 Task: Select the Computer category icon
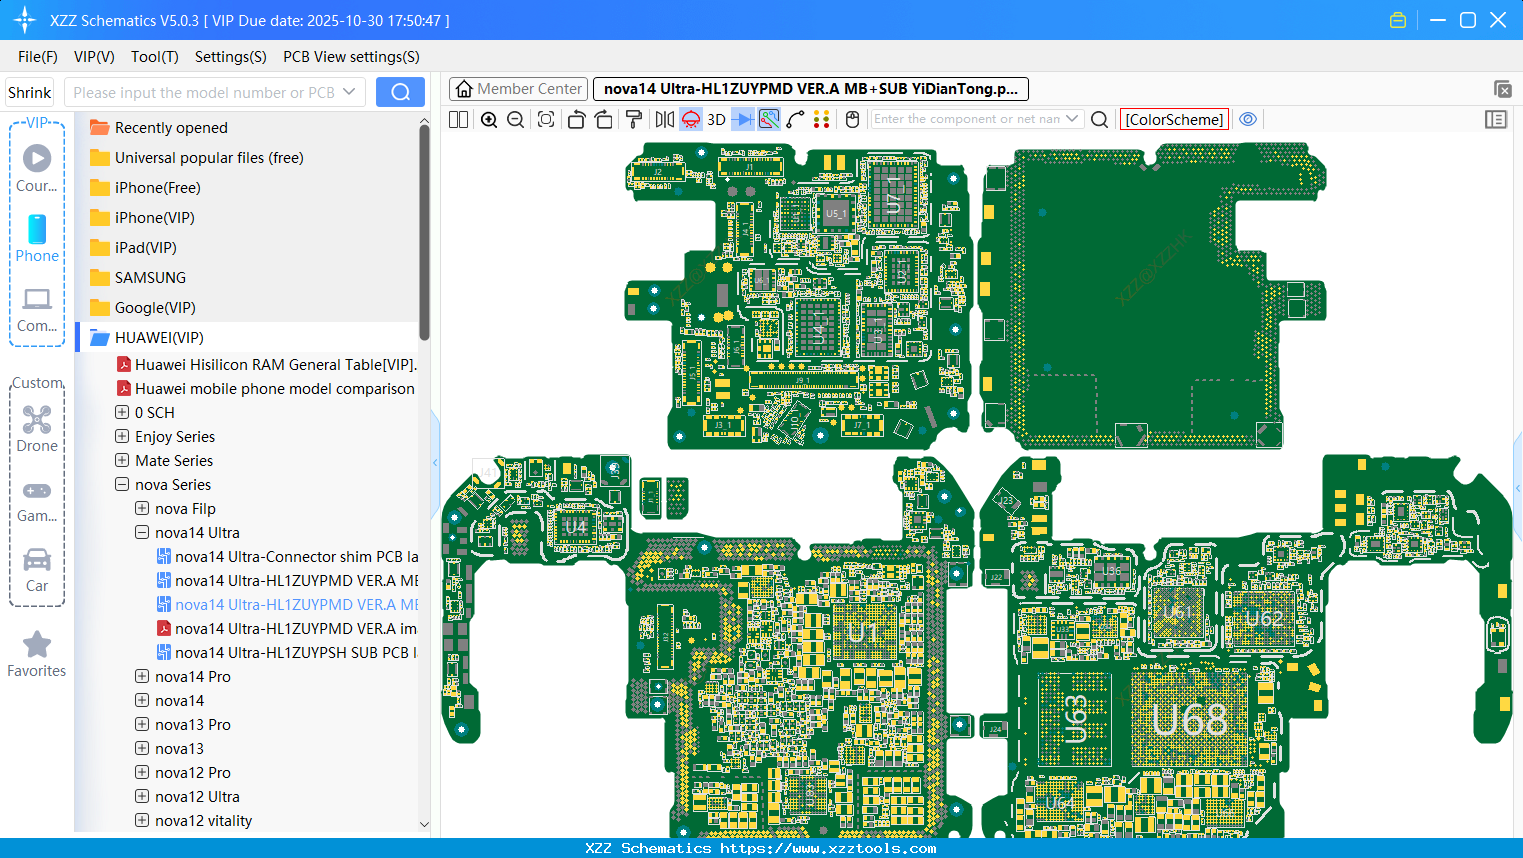[x=37, y=310]
